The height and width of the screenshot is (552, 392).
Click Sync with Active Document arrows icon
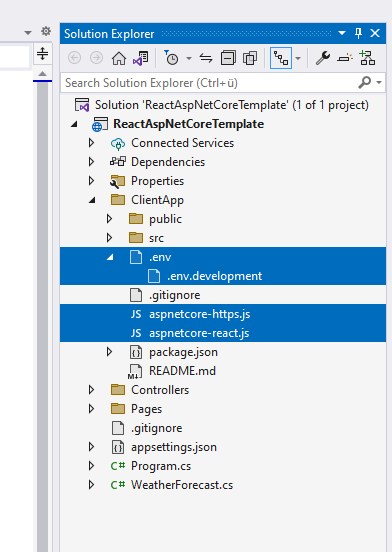click(206, 58)
